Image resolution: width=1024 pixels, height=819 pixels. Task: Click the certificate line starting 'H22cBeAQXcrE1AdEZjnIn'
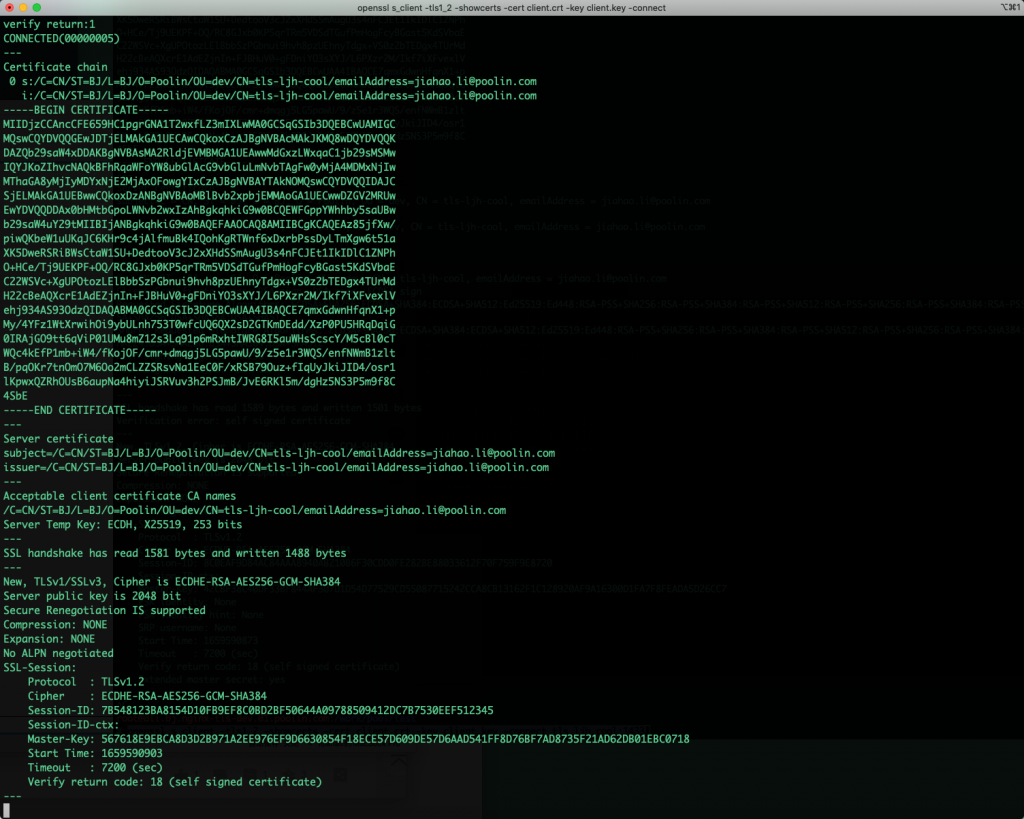[199, 296]
